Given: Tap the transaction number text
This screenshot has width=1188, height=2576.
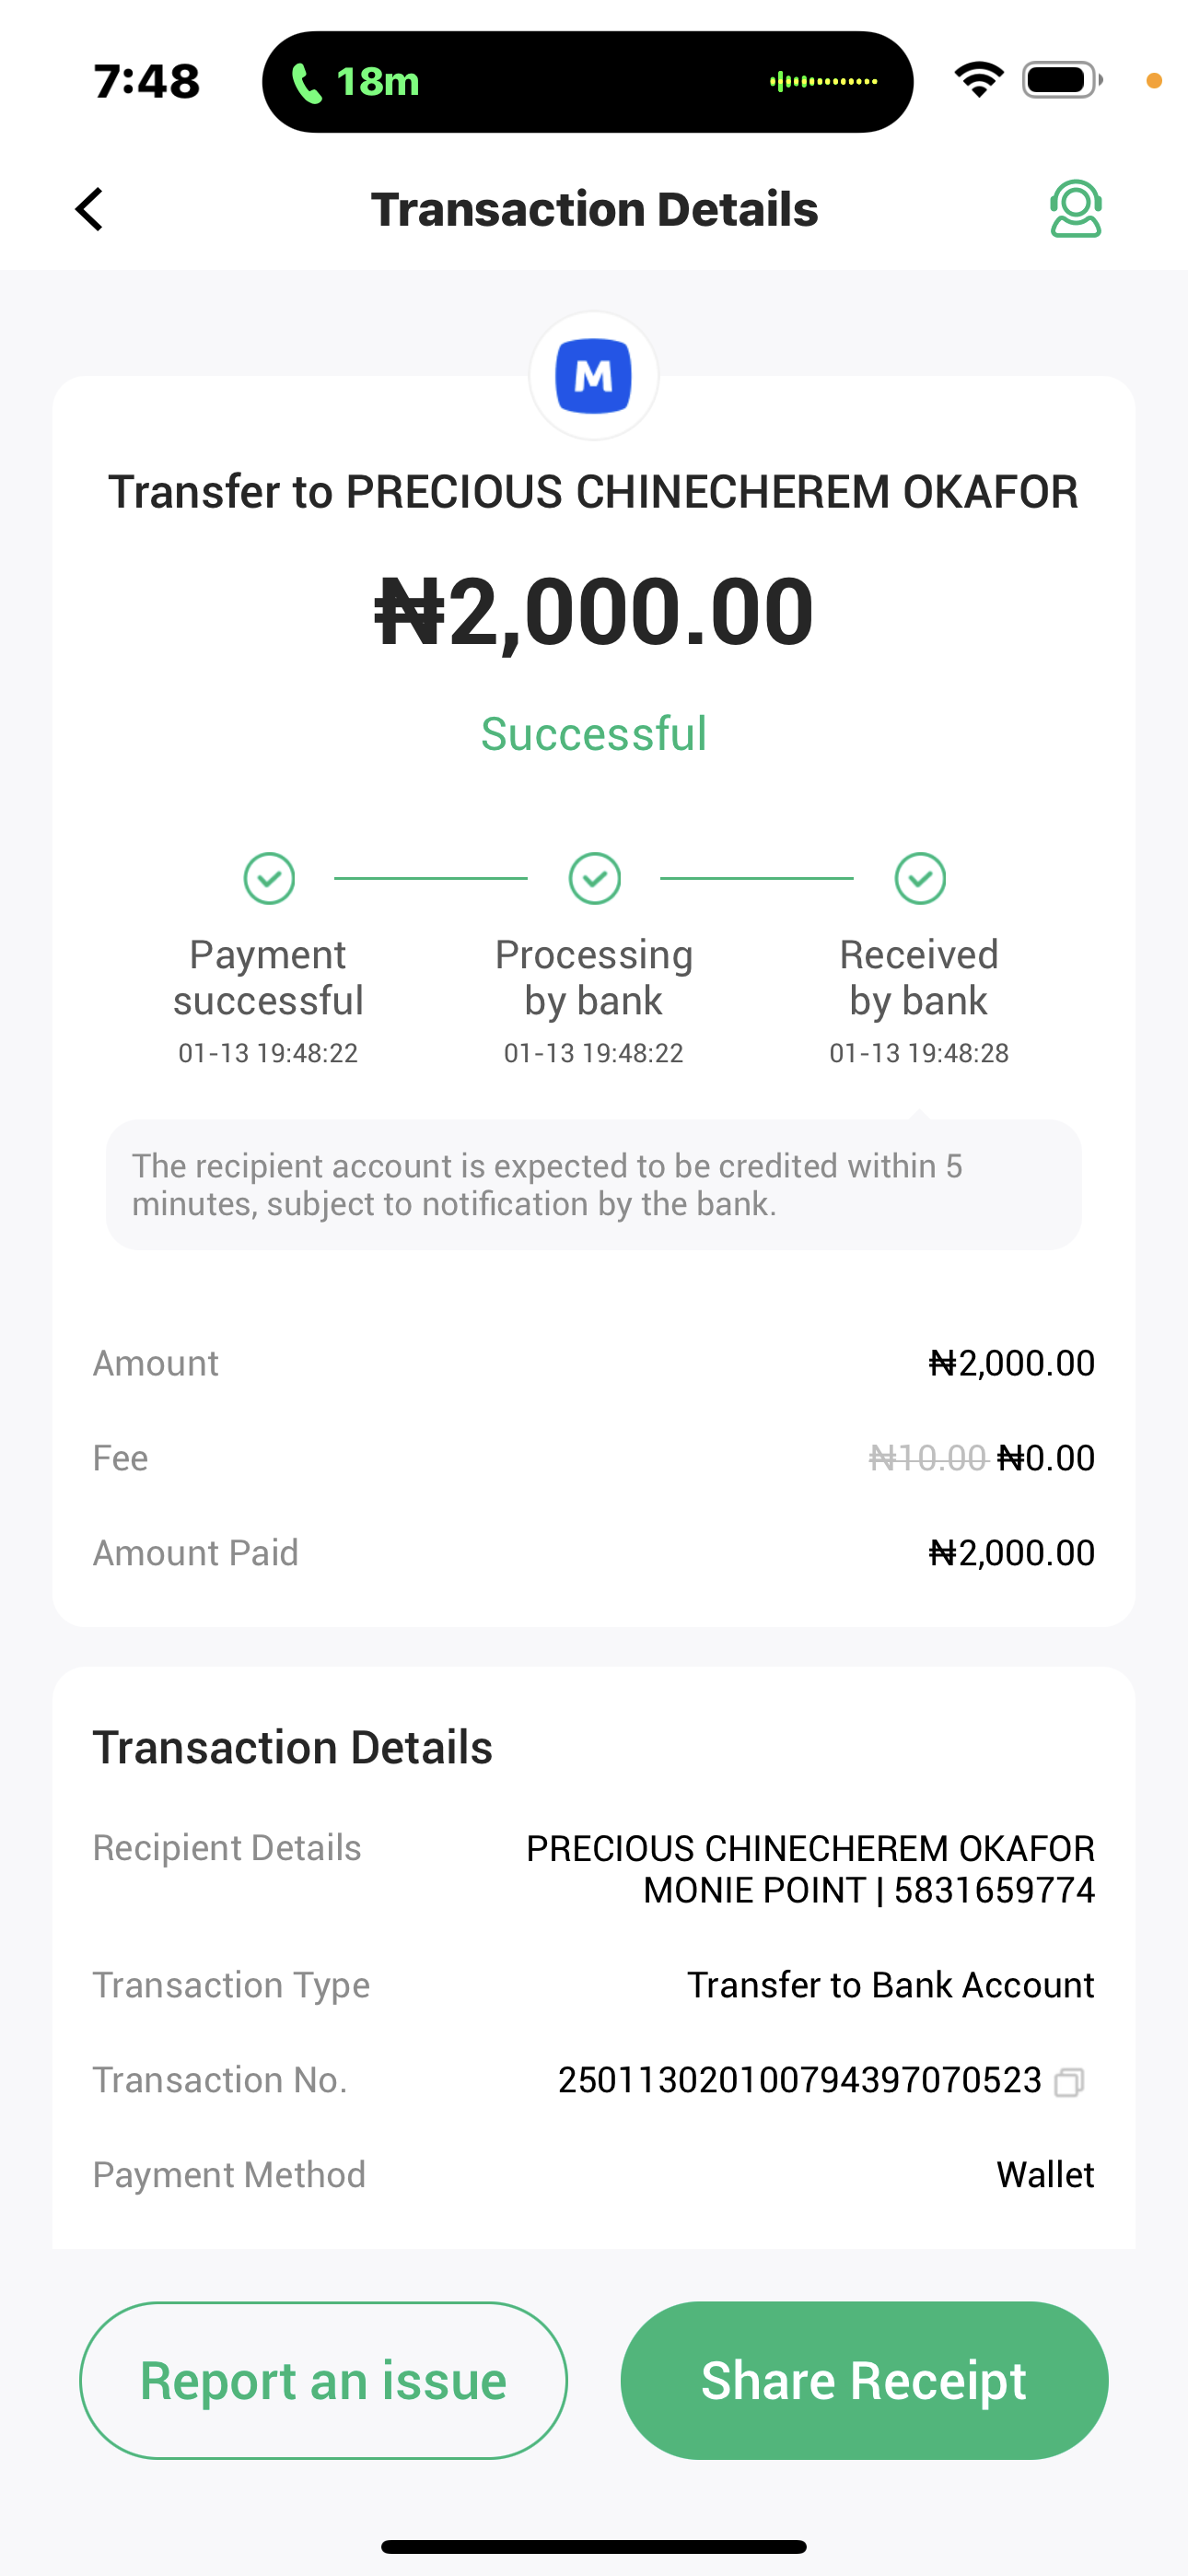Looking at the screenshot, I should 799,2080.
